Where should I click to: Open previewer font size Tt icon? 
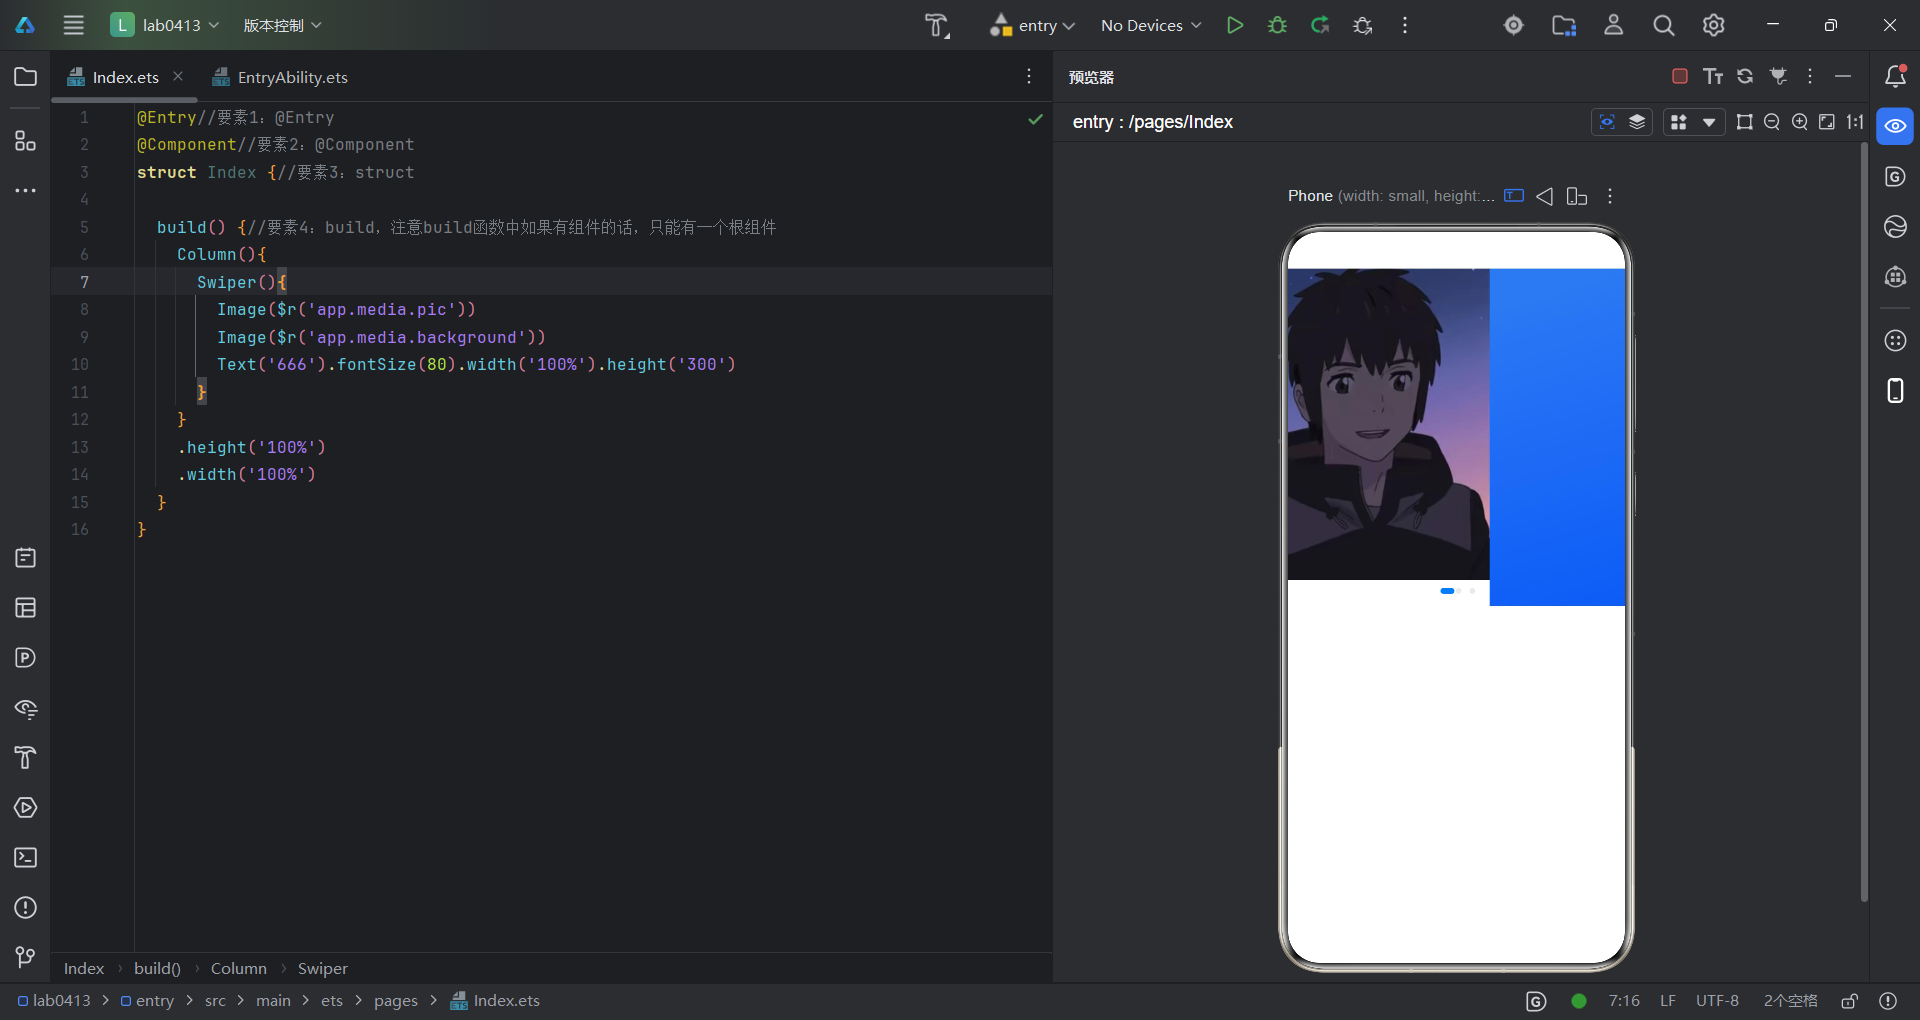(1713, 76)
